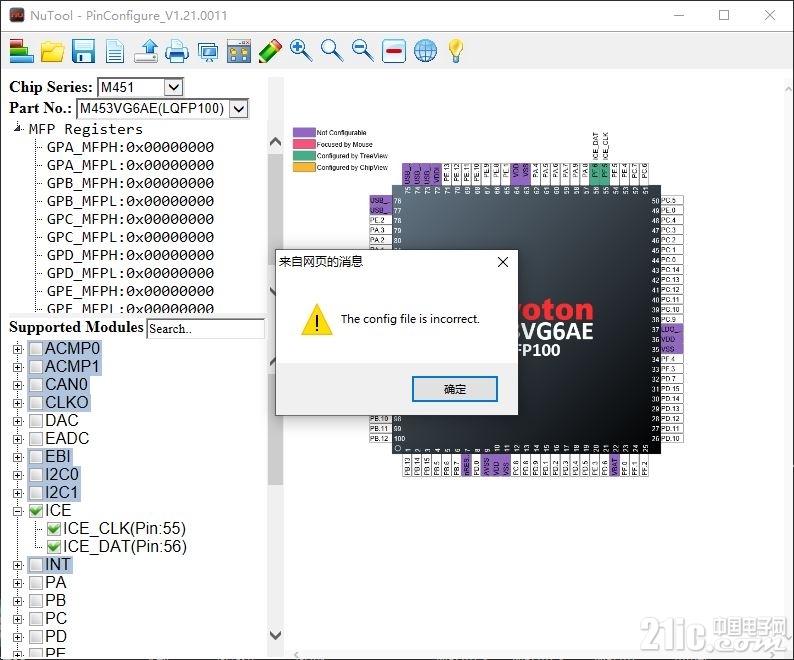Collapse the ICE tree node
The width and height of the screenshot is (794, 660).
[18, 511]
